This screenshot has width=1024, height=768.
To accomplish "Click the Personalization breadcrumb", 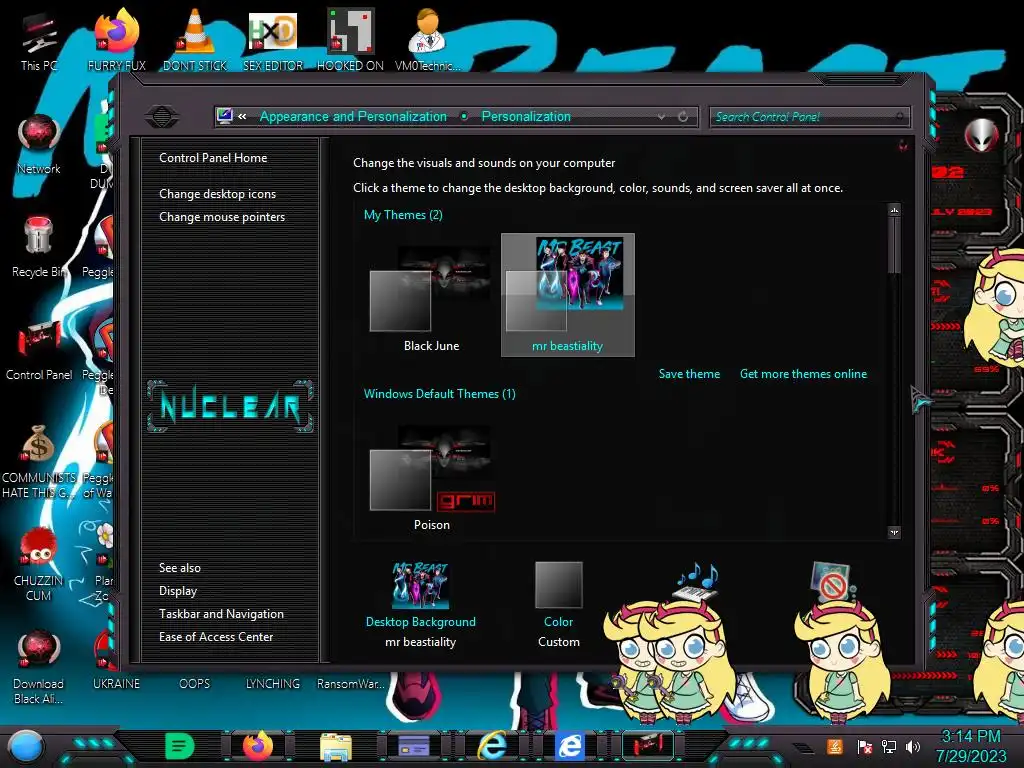I will coord(526,116).
